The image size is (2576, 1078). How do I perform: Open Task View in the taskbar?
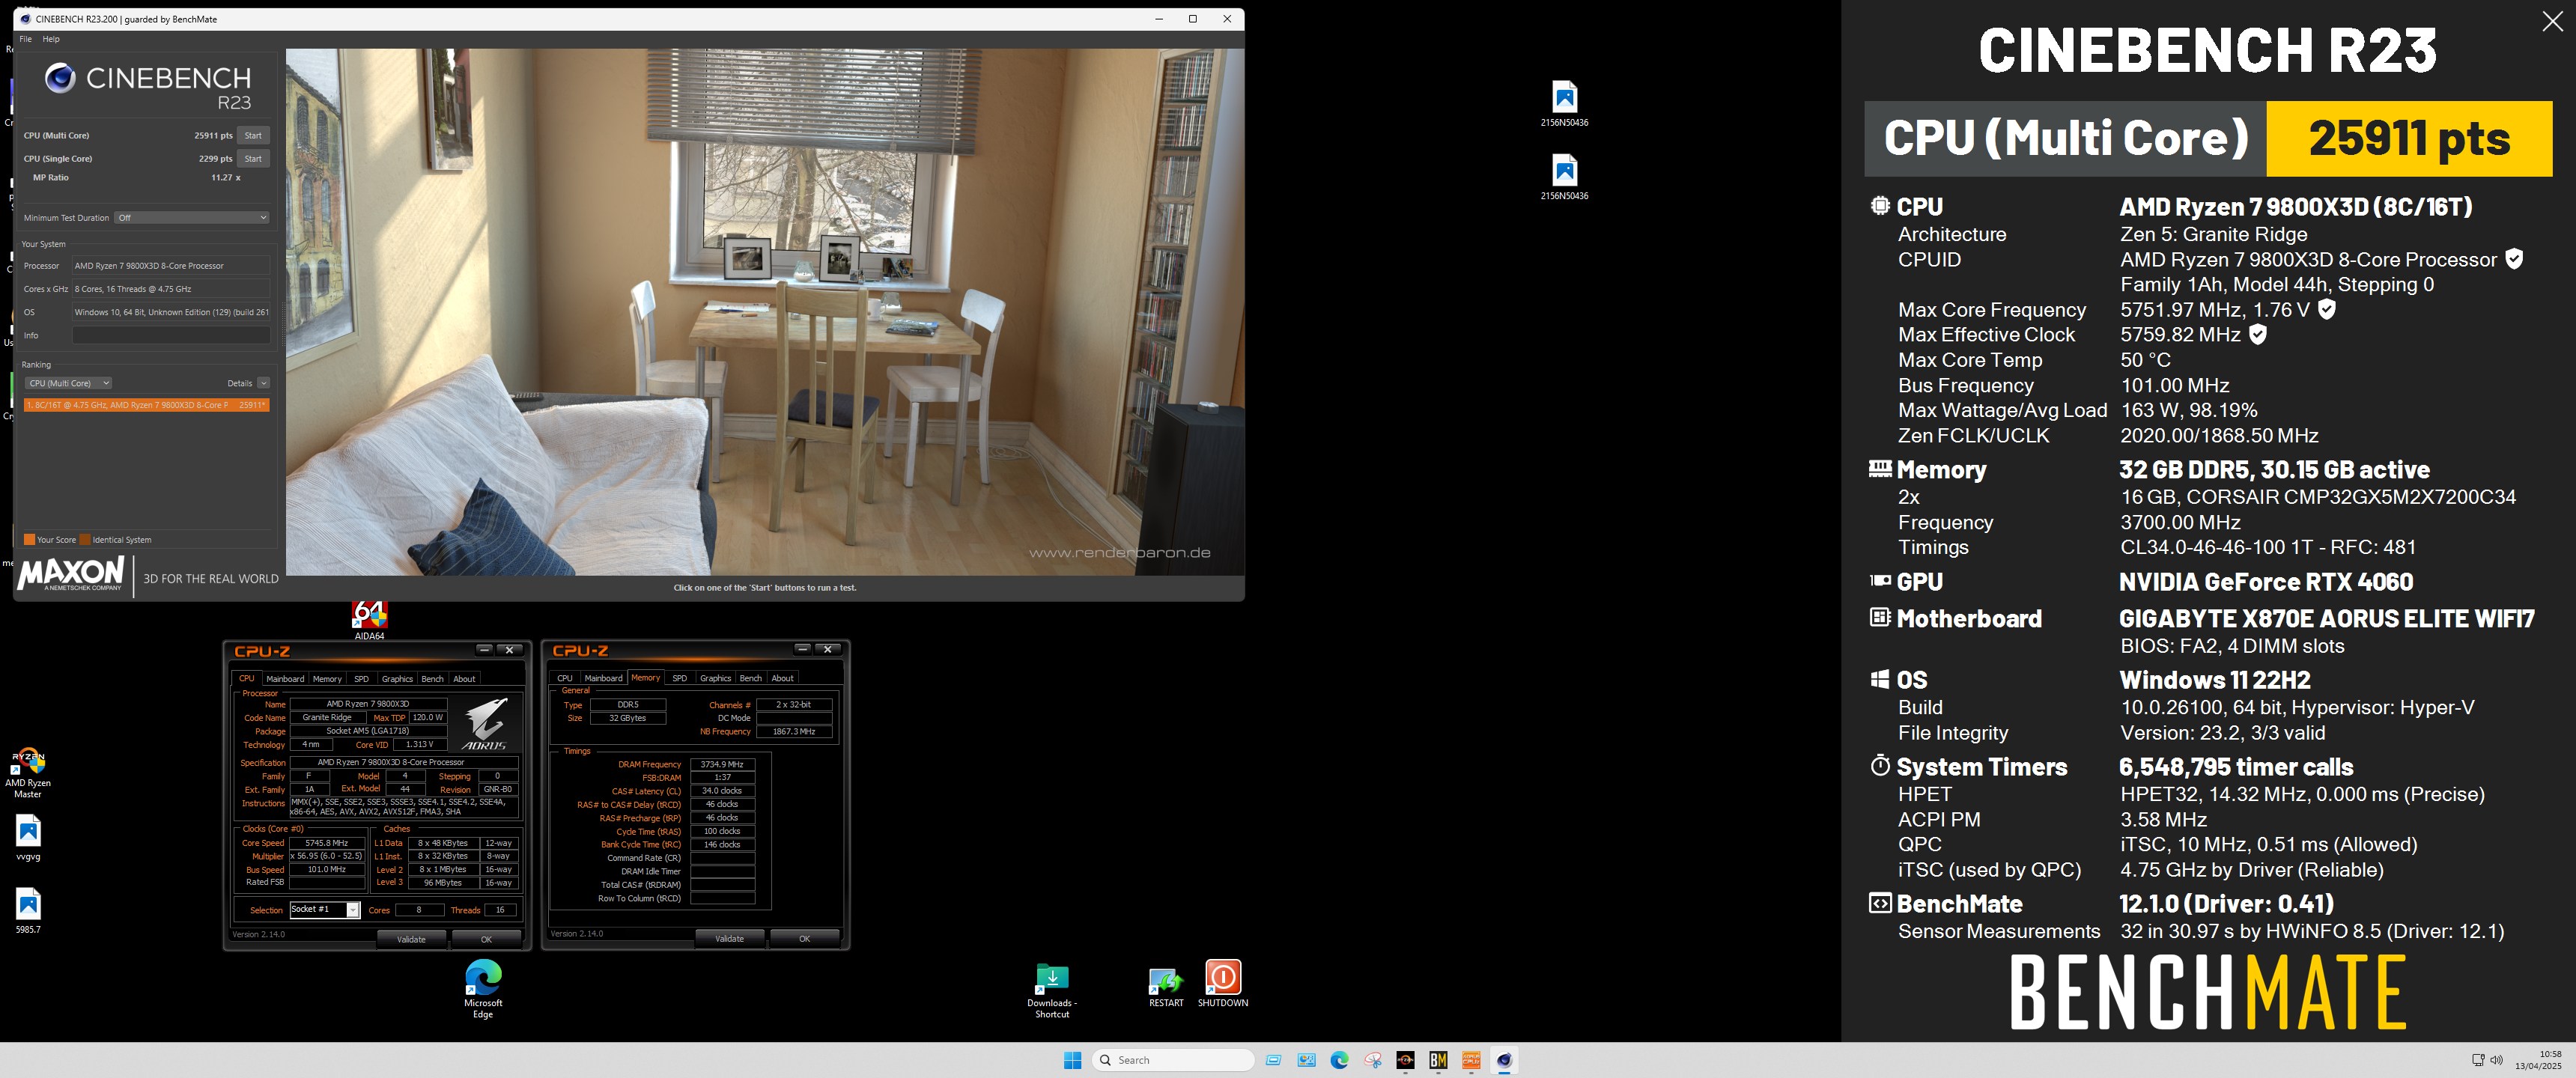click(1273, 1060)
